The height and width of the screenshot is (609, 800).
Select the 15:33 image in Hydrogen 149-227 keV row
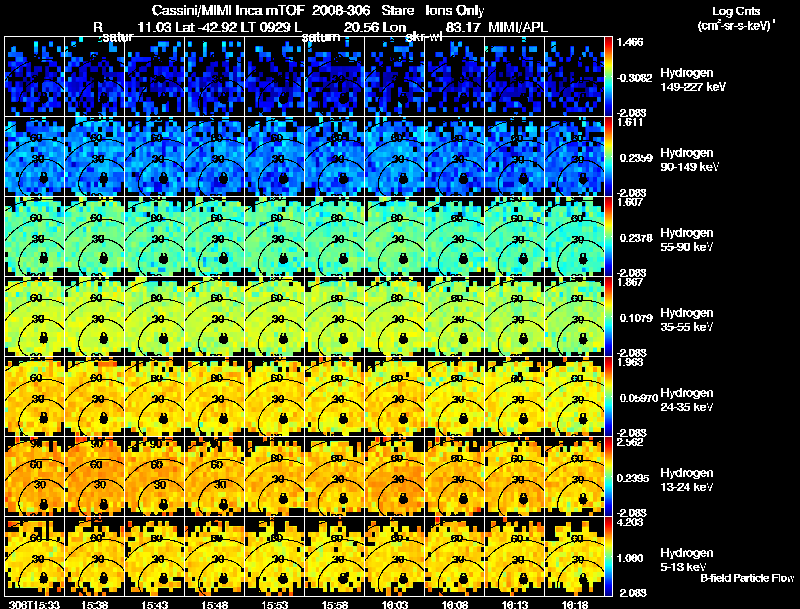[35, 76]
